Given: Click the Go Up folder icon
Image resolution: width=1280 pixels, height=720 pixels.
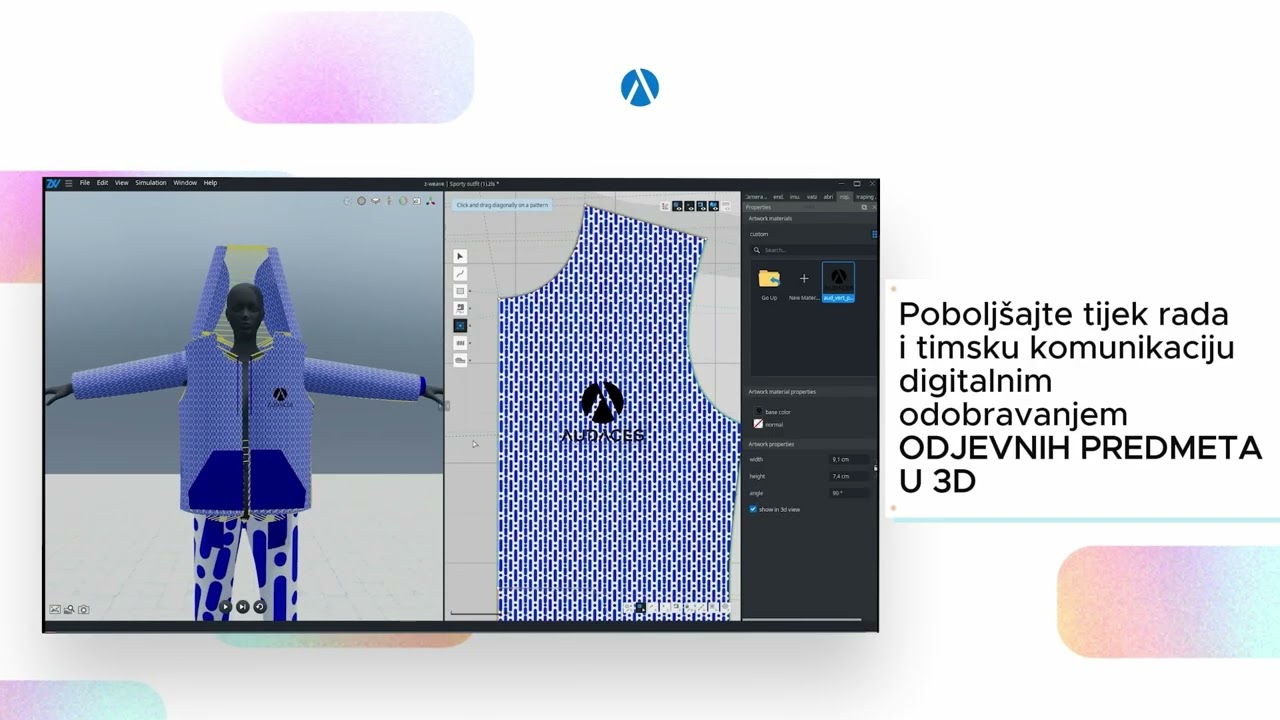Looking at the screenshot, I should pos(769,279).
